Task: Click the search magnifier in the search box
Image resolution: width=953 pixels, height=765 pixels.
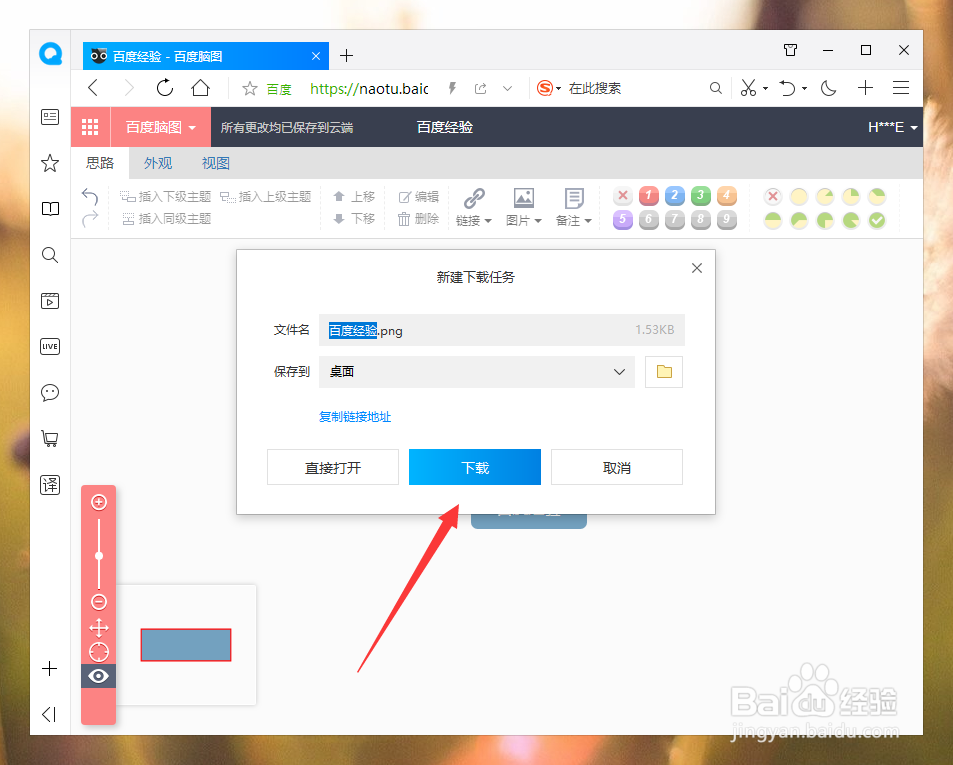Action: click(716, 89)
